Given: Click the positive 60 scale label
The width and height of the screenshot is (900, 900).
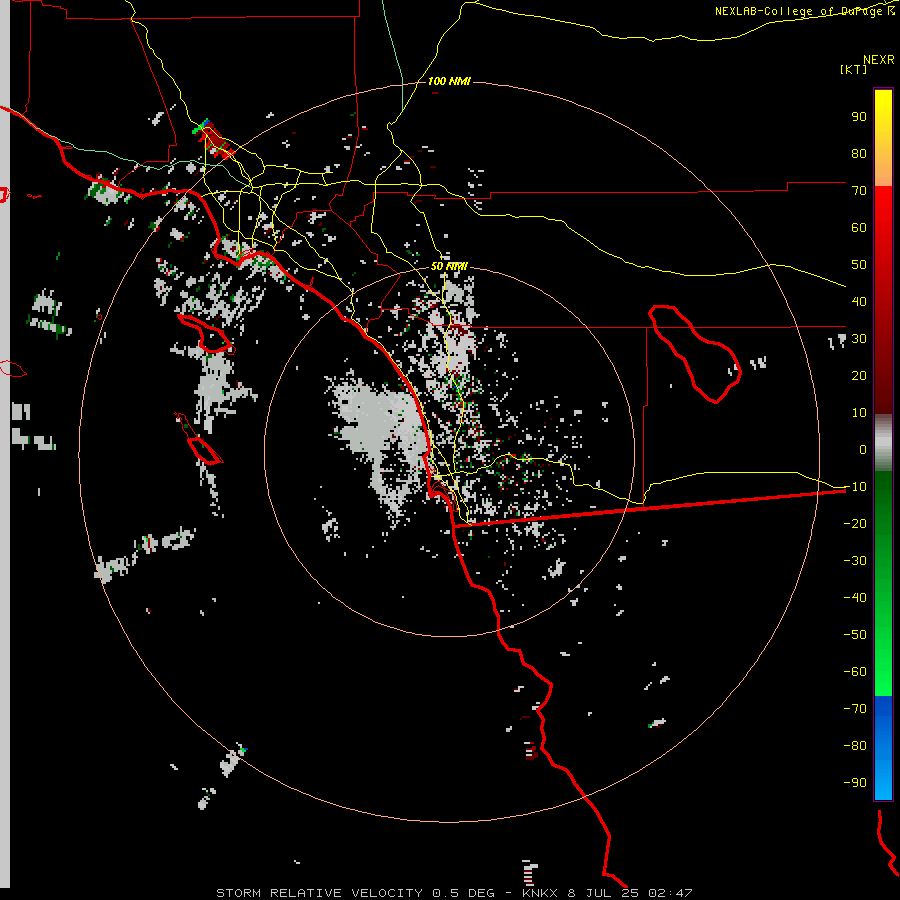Looking at the screenshot, I should click(x=859, y=228).
